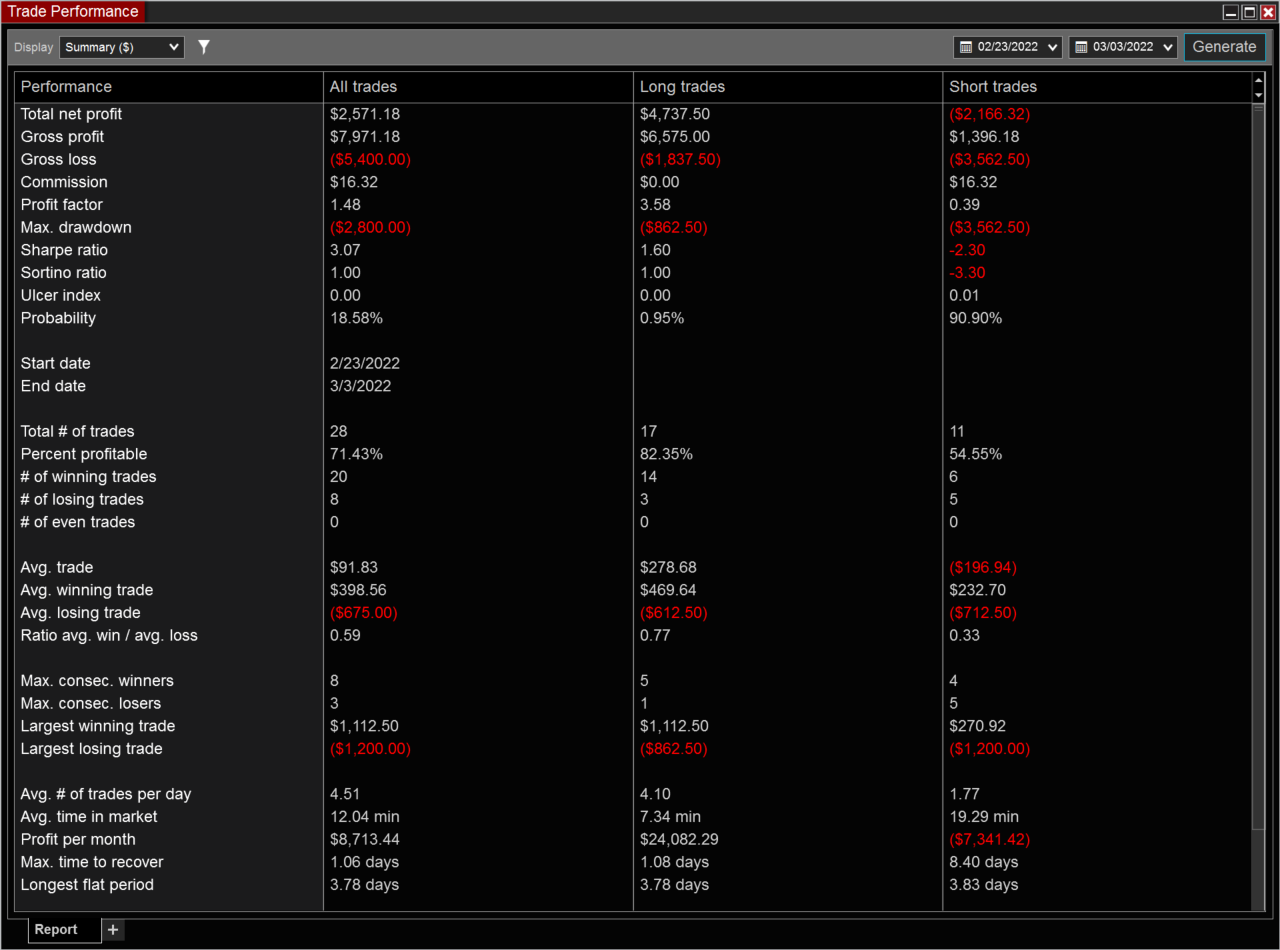
Task: Select the $4,737.50 long net profit value
Action: tap(675, 114)
